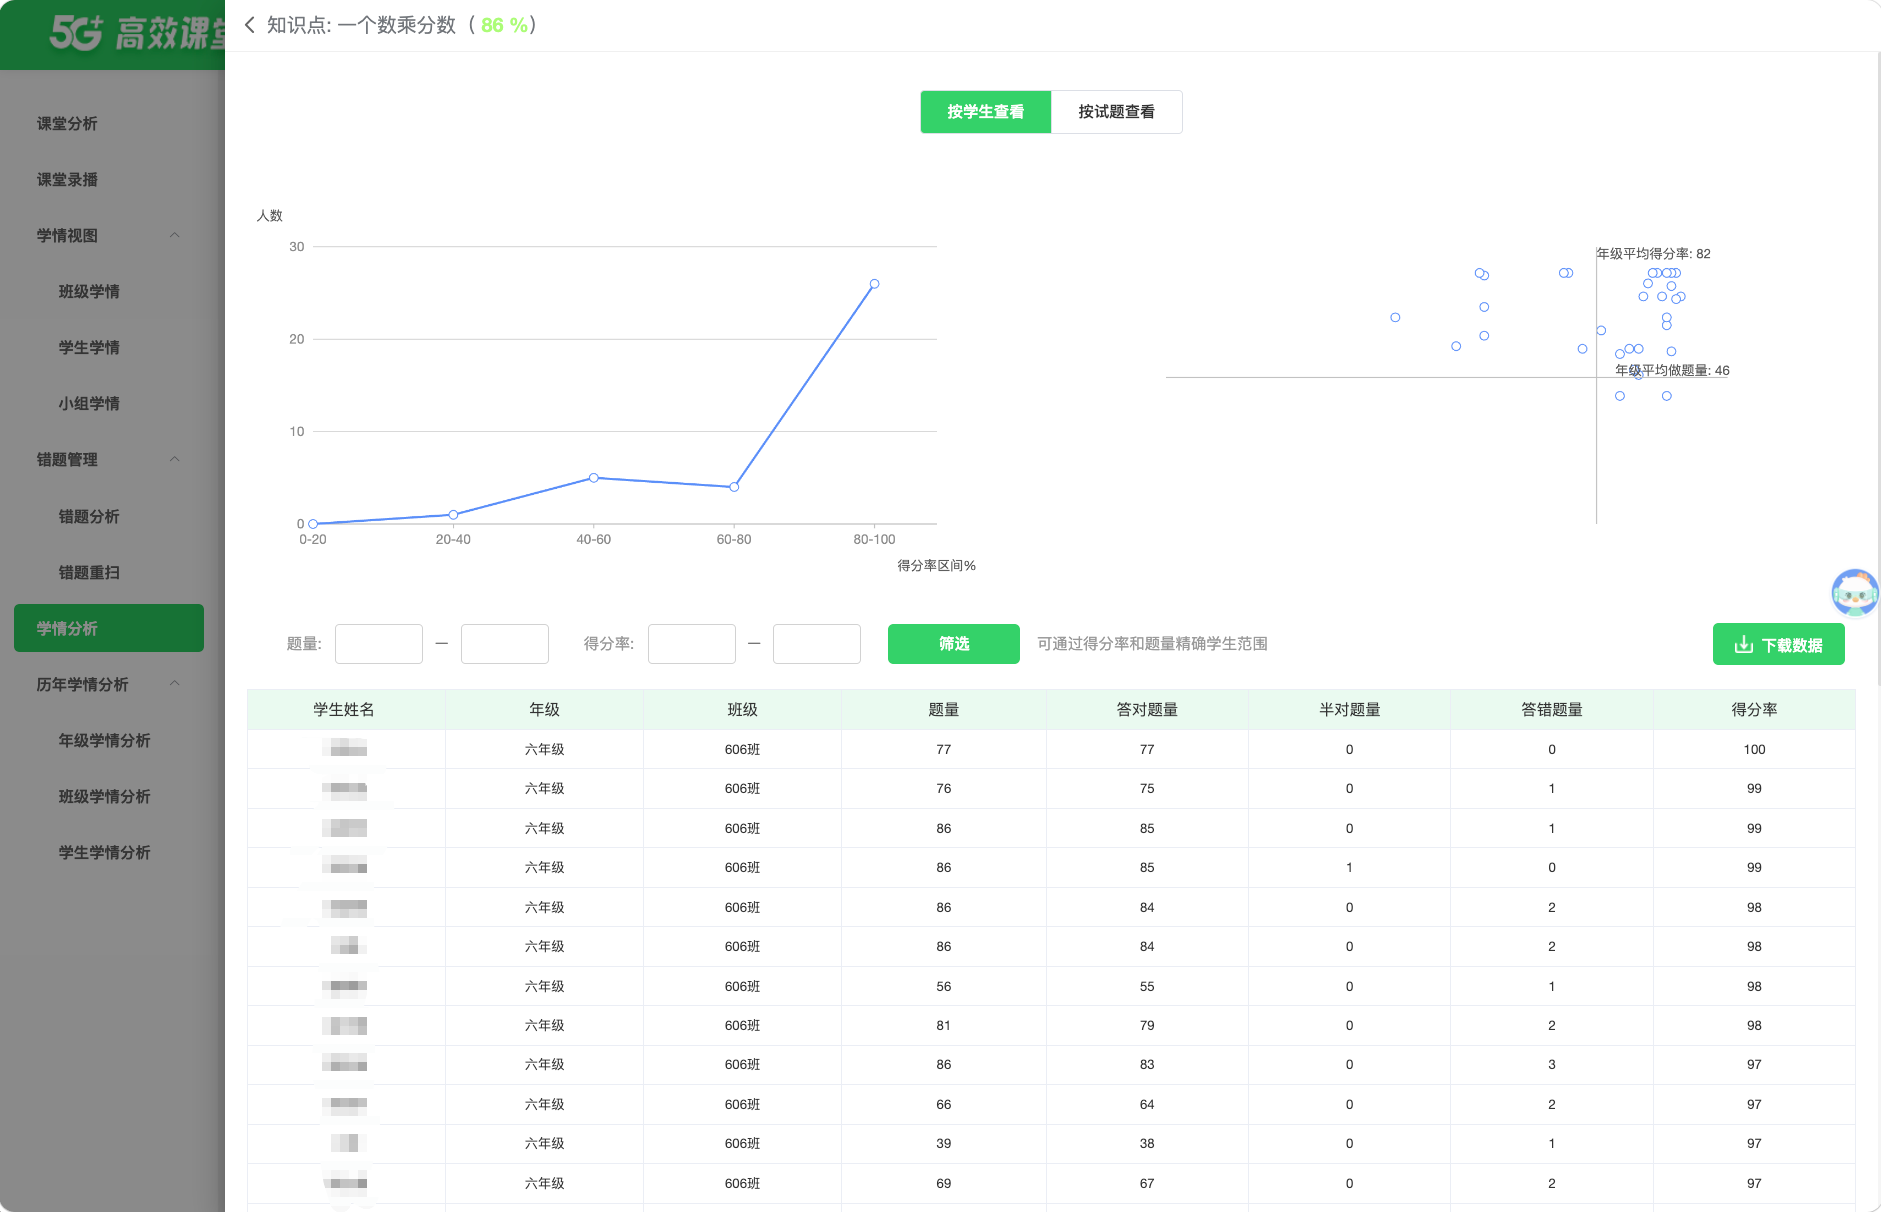Click the 60-80 data point on line chart
Viewport: 1881px width, 1212px height.
(734, 487)
